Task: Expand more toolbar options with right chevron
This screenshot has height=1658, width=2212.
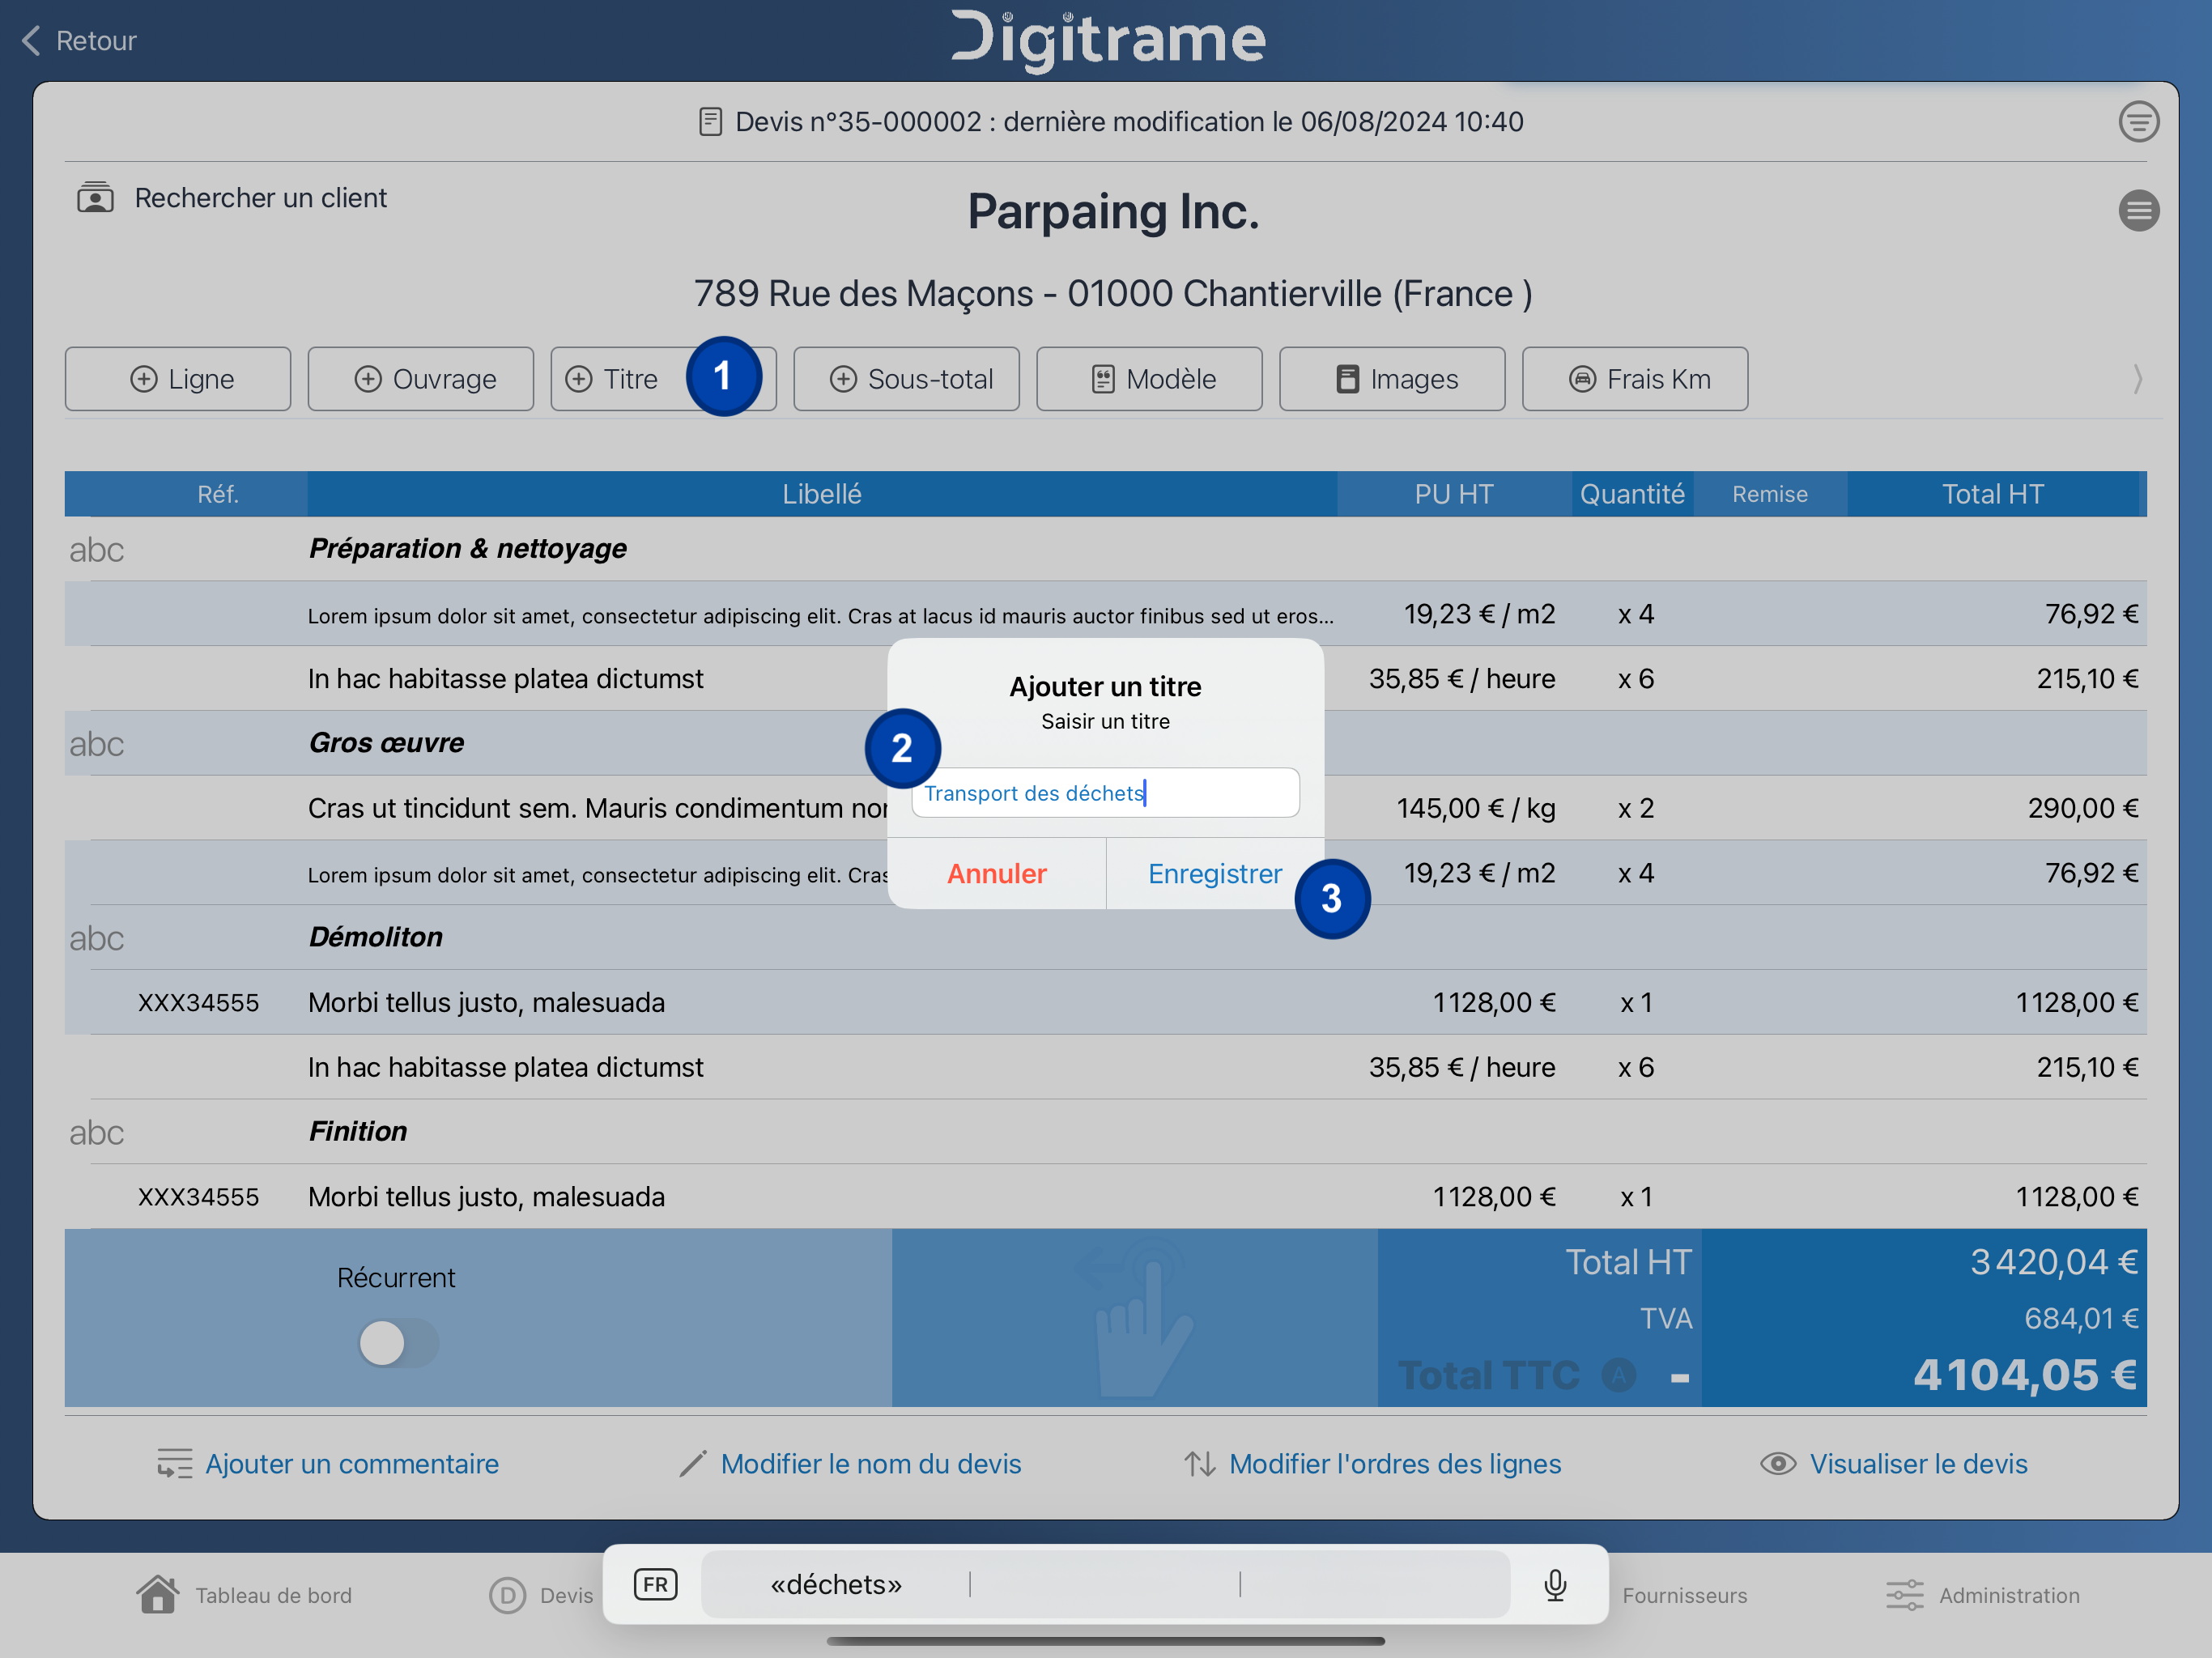Action: [x=2137, y=379]
